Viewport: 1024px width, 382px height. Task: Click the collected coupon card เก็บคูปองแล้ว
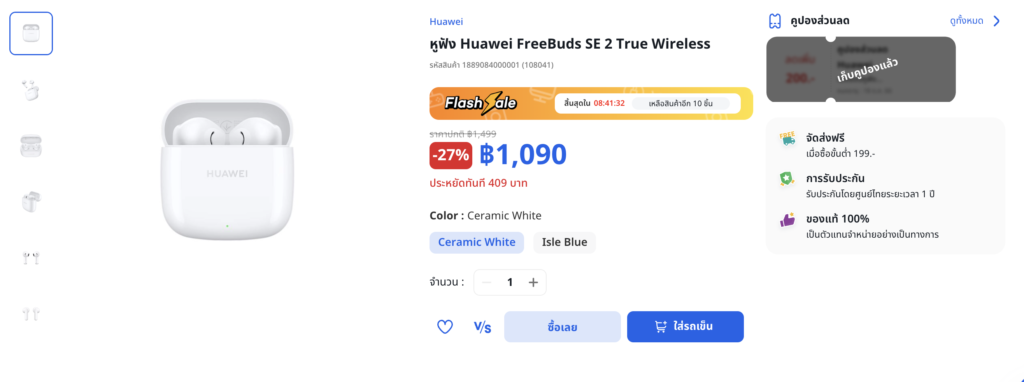coord(861,69)
